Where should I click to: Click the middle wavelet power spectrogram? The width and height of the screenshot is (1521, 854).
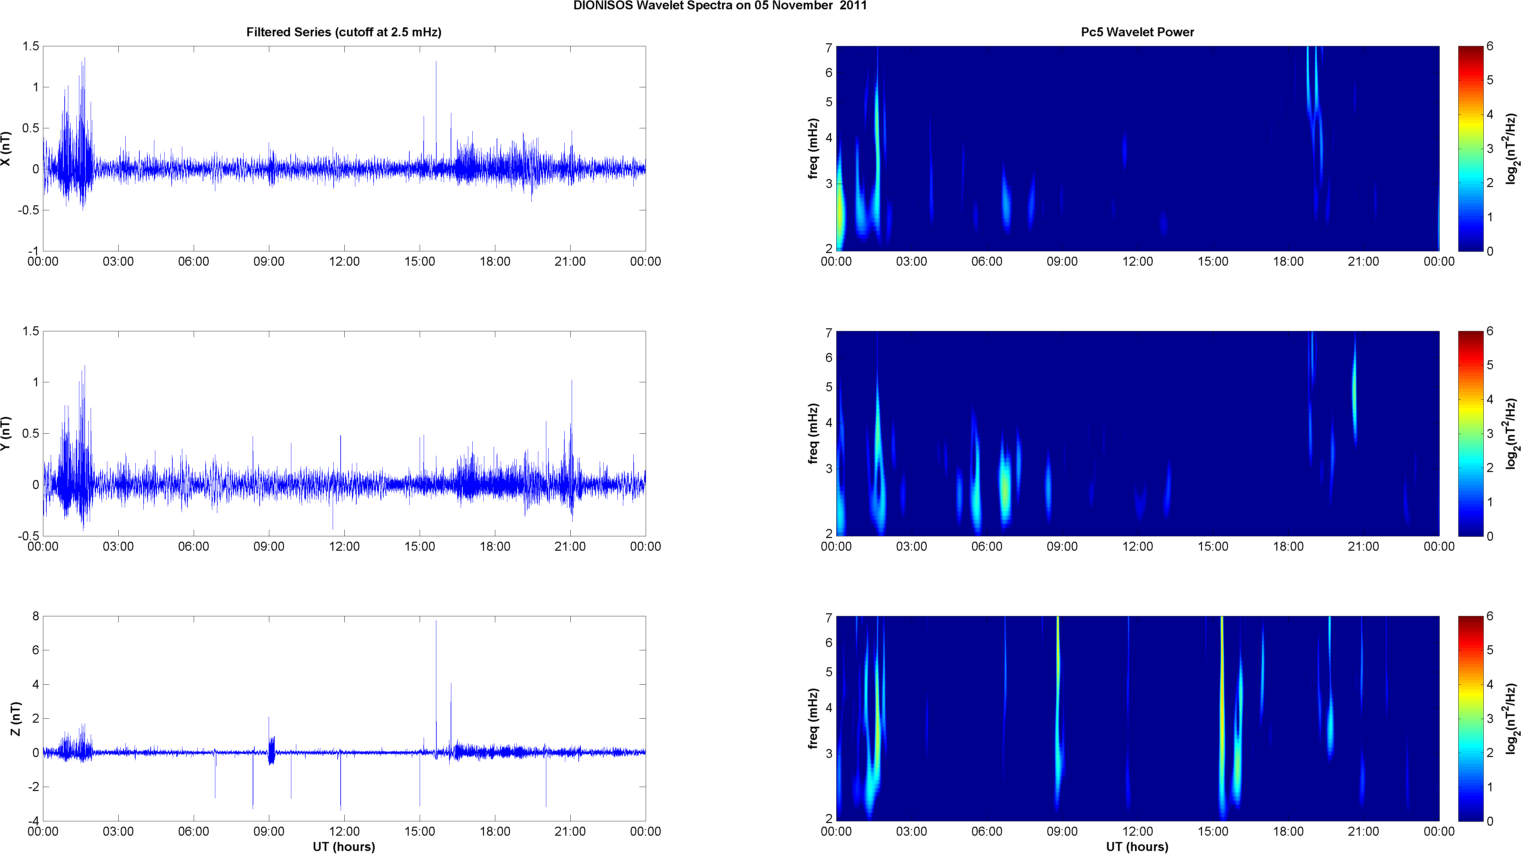click(1137, 433)
